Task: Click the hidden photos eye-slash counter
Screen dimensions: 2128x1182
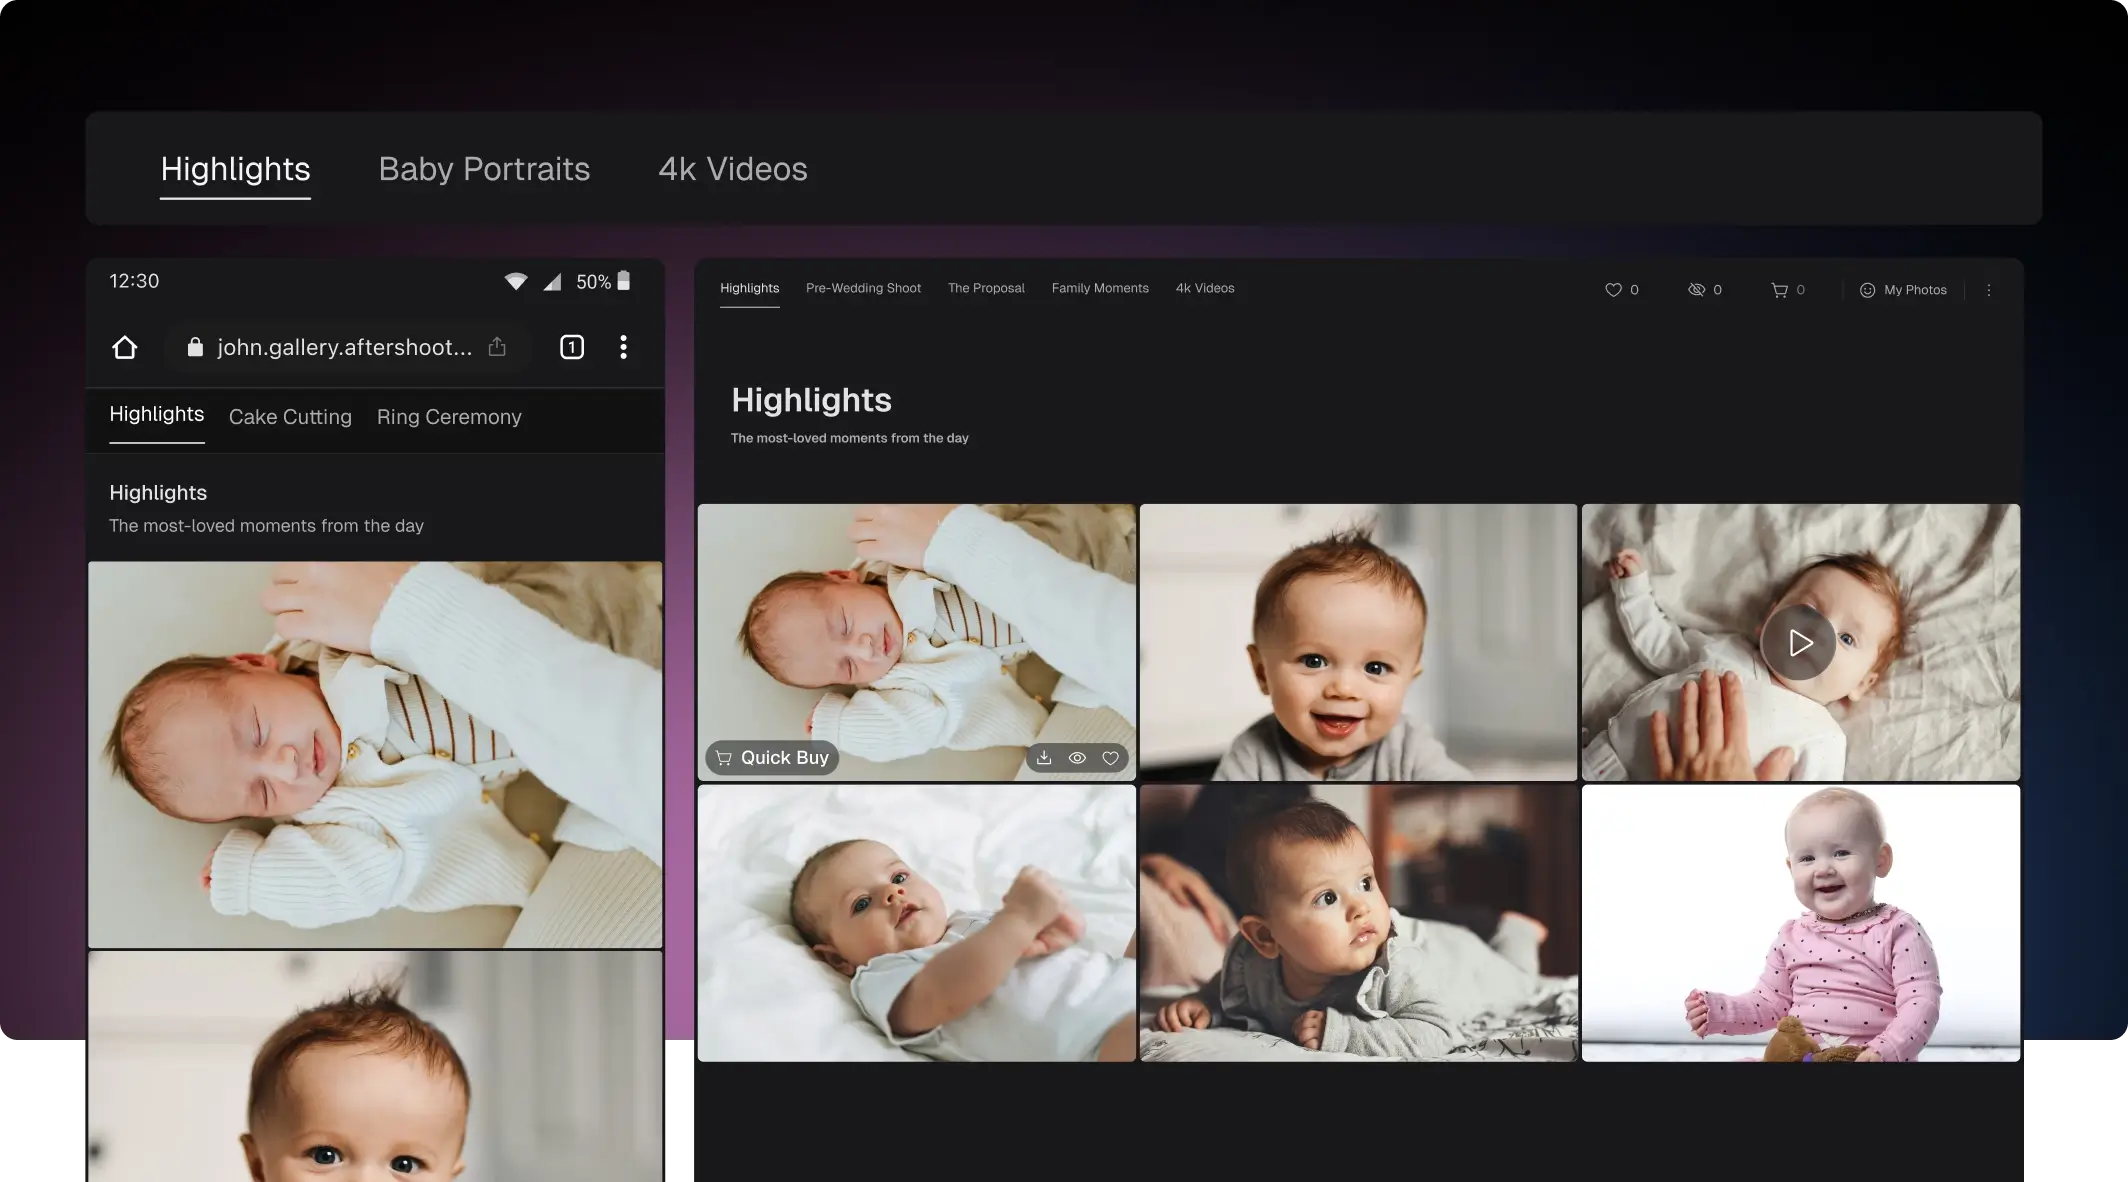Action: pos(1705,290)
